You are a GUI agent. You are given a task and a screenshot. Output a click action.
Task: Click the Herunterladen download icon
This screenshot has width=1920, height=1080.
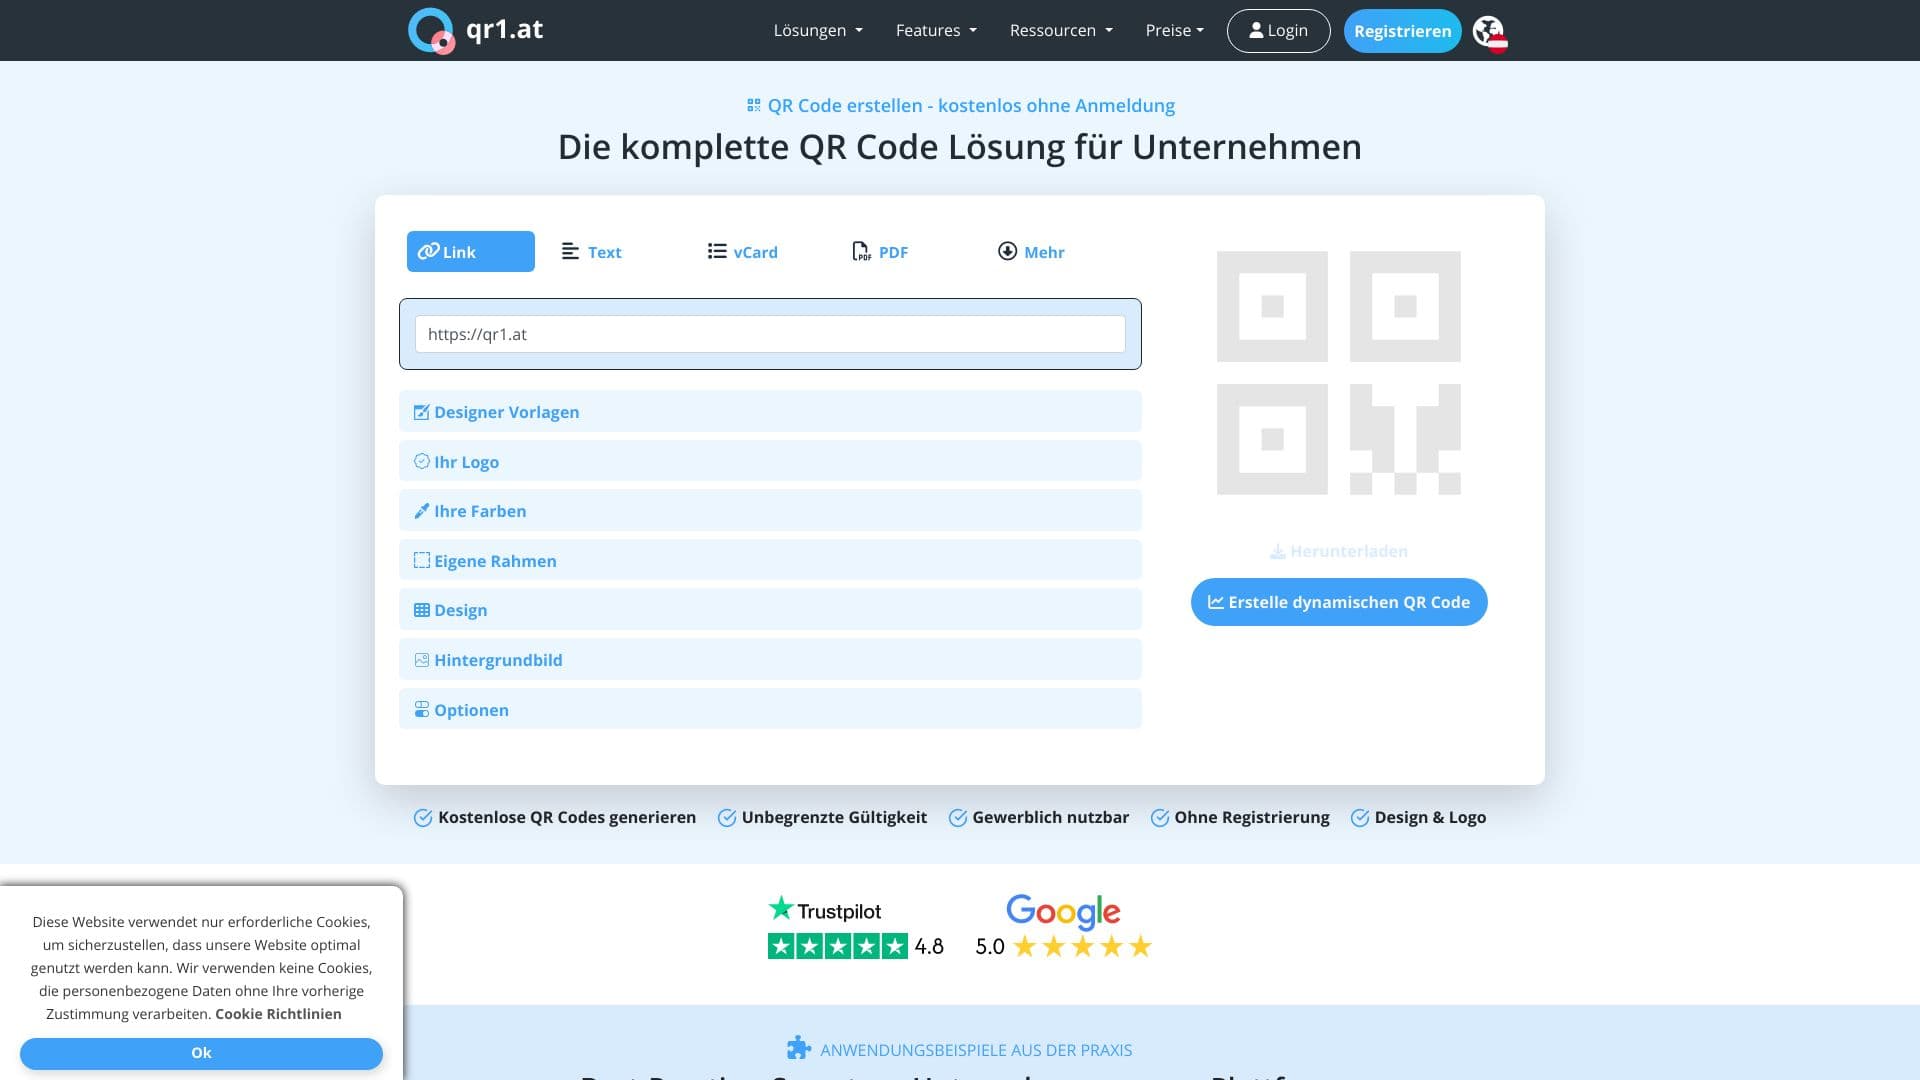1277,551
